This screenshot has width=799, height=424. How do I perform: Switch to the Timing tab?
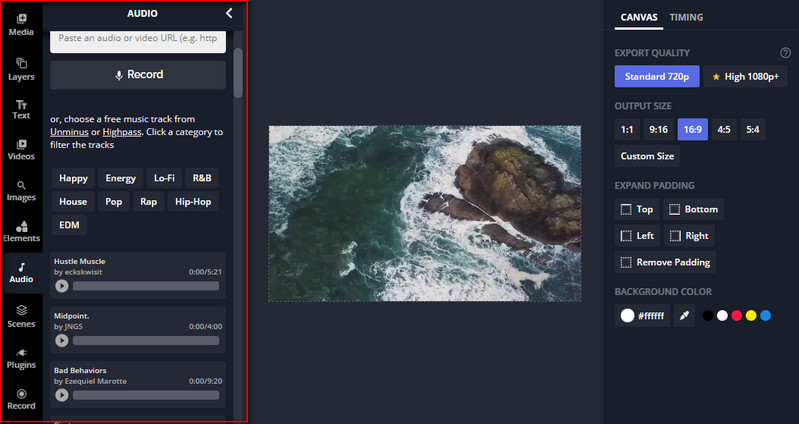tap(686, 17)
